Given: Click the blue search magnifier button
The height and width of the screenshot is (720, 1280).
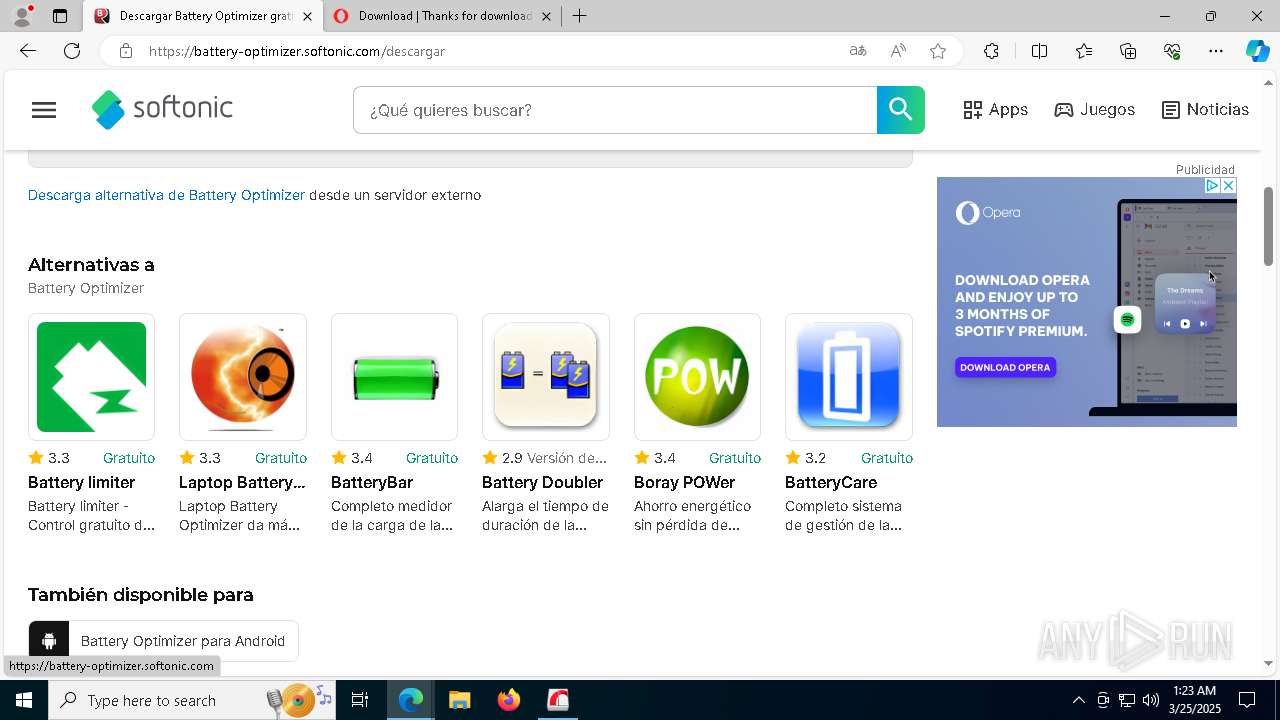Looking at the screenshot, I should point(900,110).
